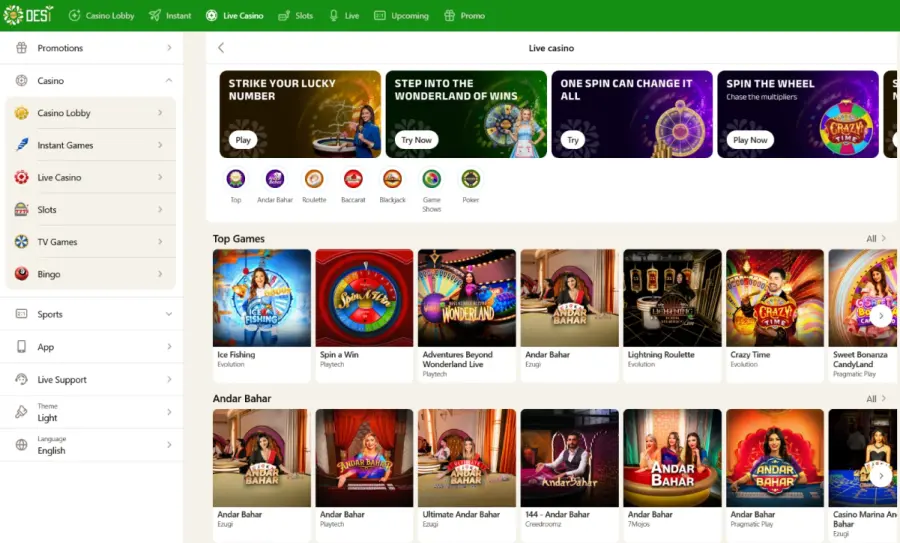Open Theme Light selector
The image size is (900, 543).
[x=92, y=412]
